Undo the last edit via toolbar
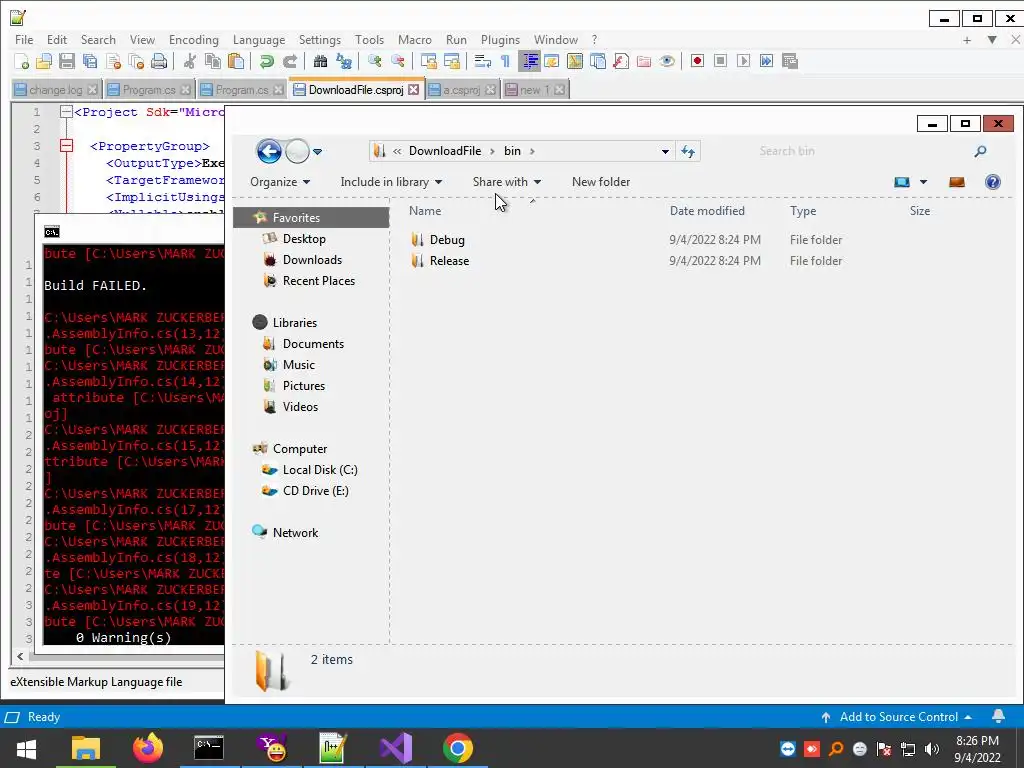1024x768 pixels. [x=266, y=61]
